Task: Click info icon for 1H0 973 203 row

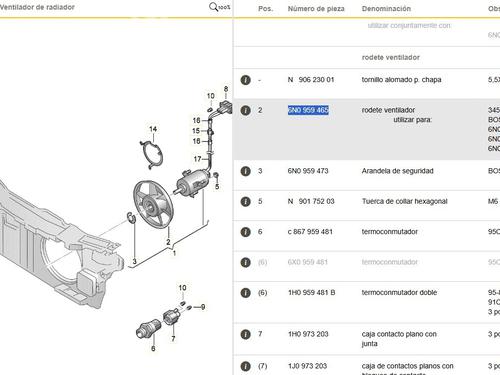Action: tap(246, 334)
